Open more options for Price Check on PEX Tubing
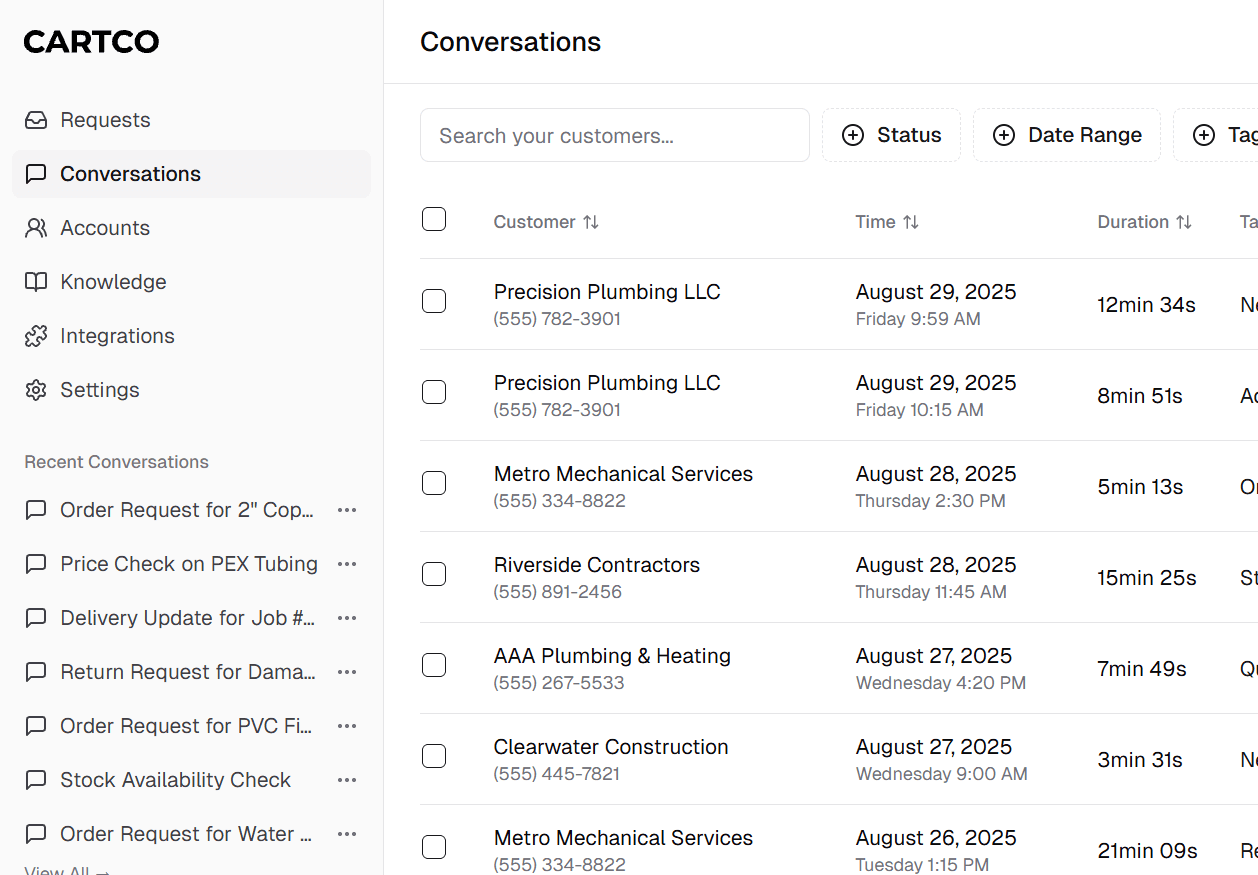The width and height of the screenshot is (1258, 875). click(x=347, y=564)
